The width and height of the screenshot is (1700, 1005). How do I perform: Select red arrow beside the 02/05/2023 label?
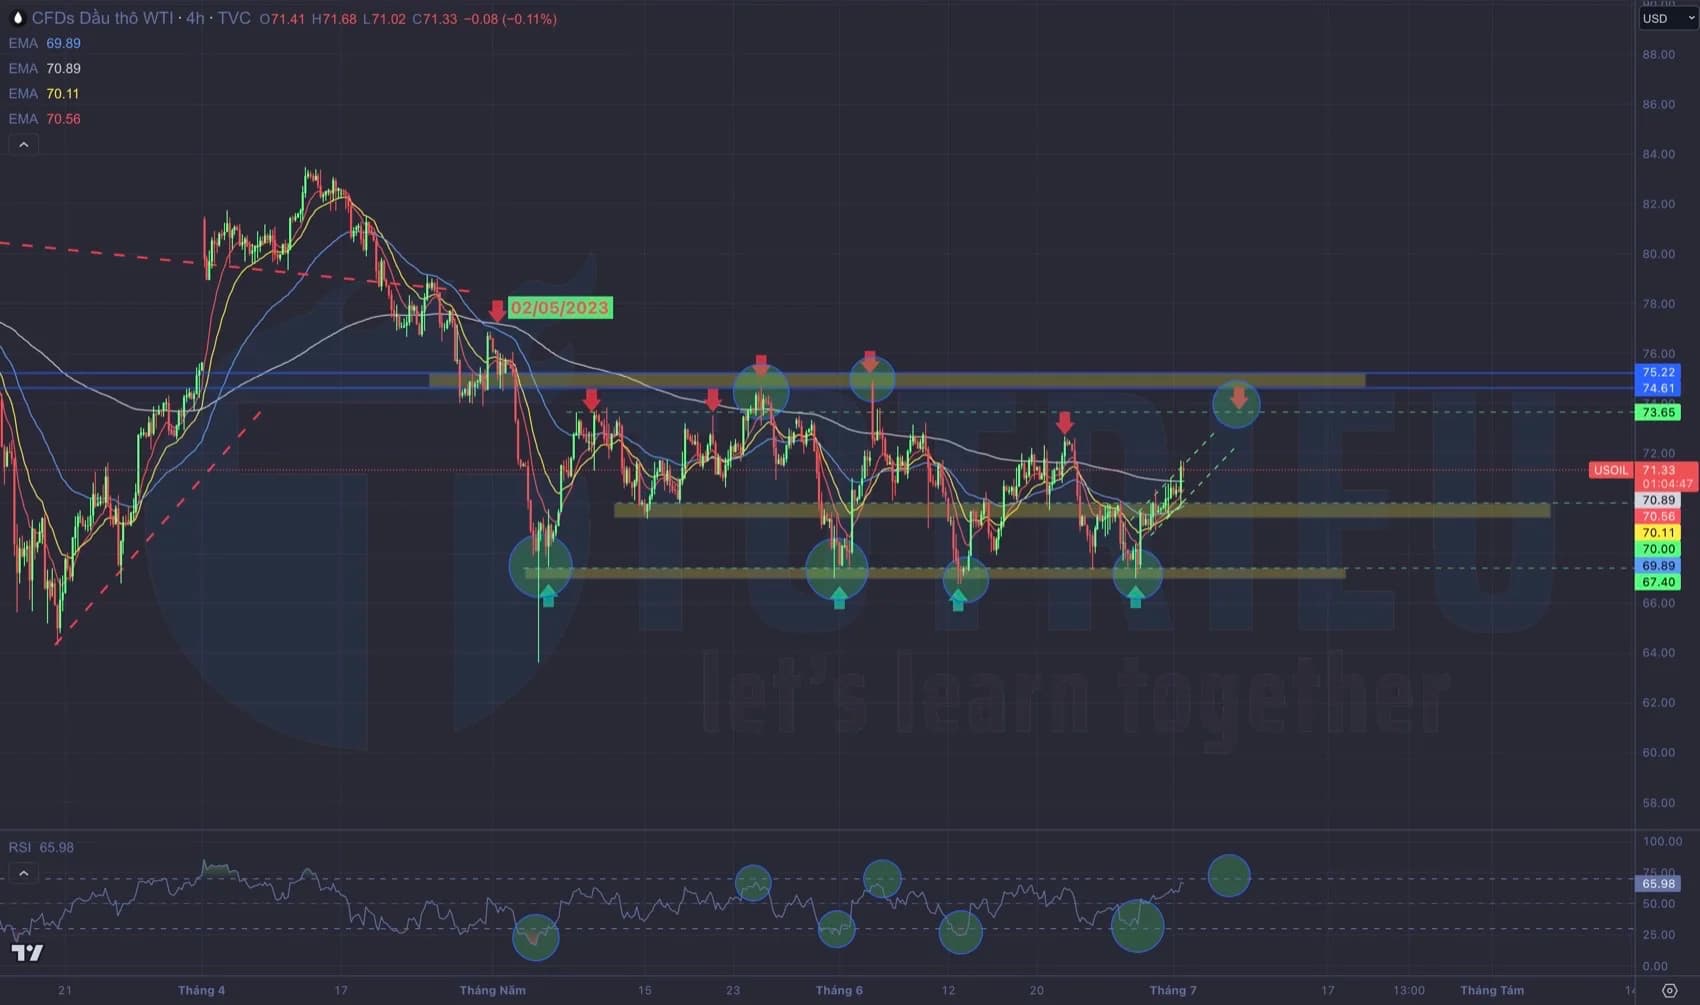click(x=497, y=310)
